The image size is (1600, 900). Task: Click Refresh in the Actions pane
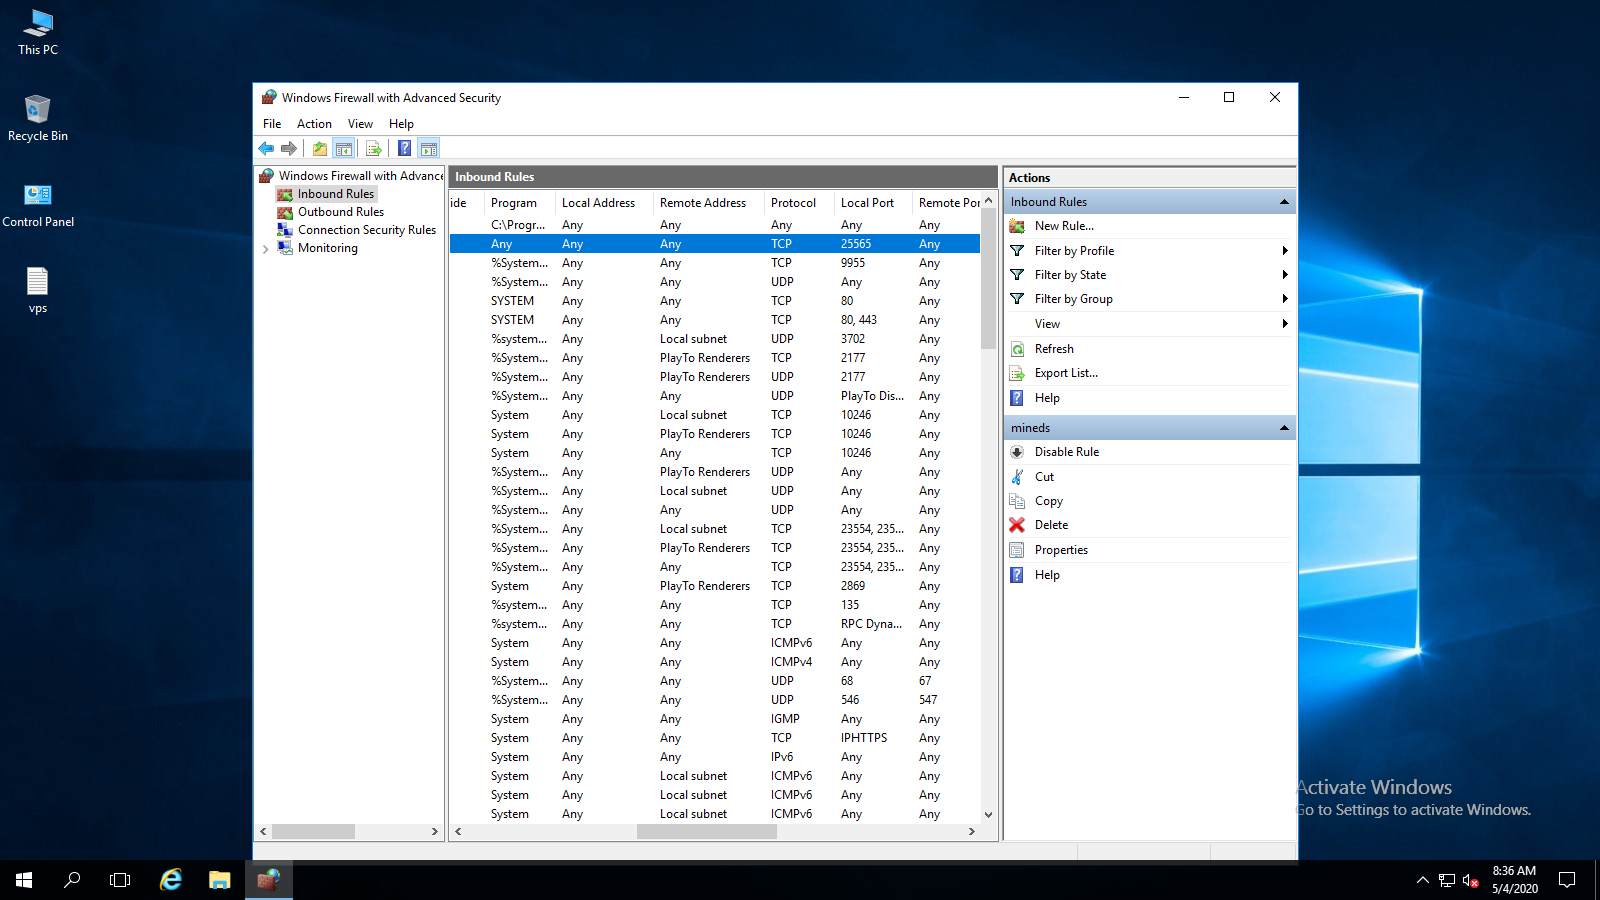click(1054, 349)
